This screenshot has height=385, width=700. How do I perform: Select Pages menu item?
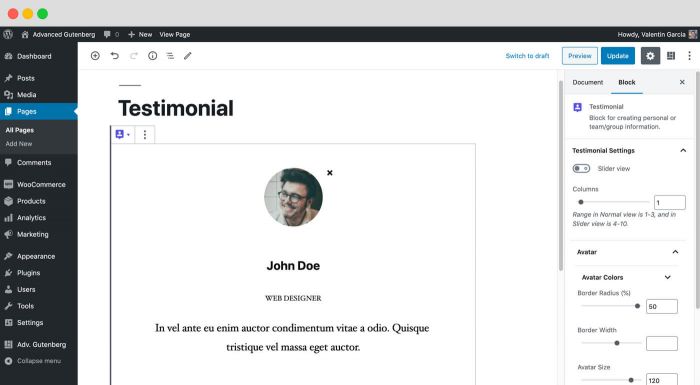point(39,111)
